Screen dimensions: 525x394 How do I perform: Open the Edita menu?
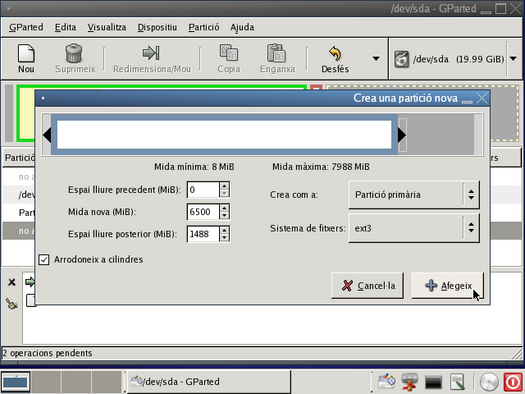pyautogui.click(x=65, y=27)
